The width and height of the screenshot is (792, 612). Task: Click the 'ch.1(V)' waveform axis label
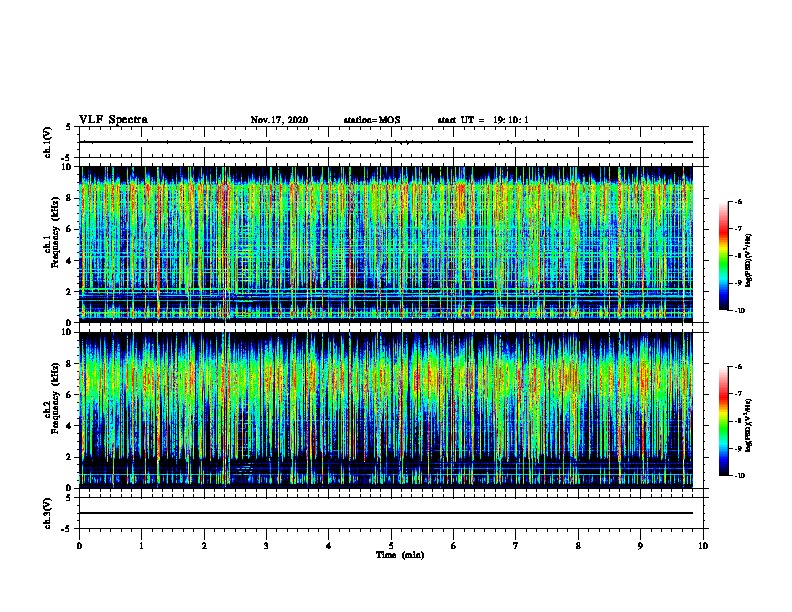coord(48,142)
